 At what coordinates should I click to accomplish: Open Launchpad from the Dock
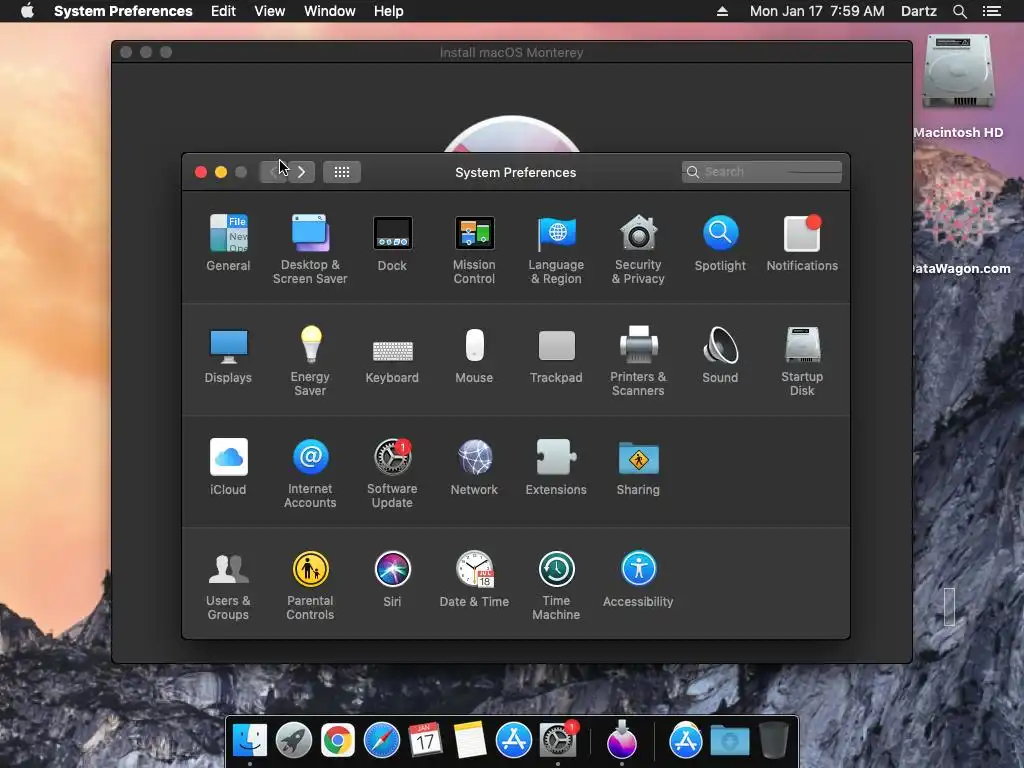point(293,741)
